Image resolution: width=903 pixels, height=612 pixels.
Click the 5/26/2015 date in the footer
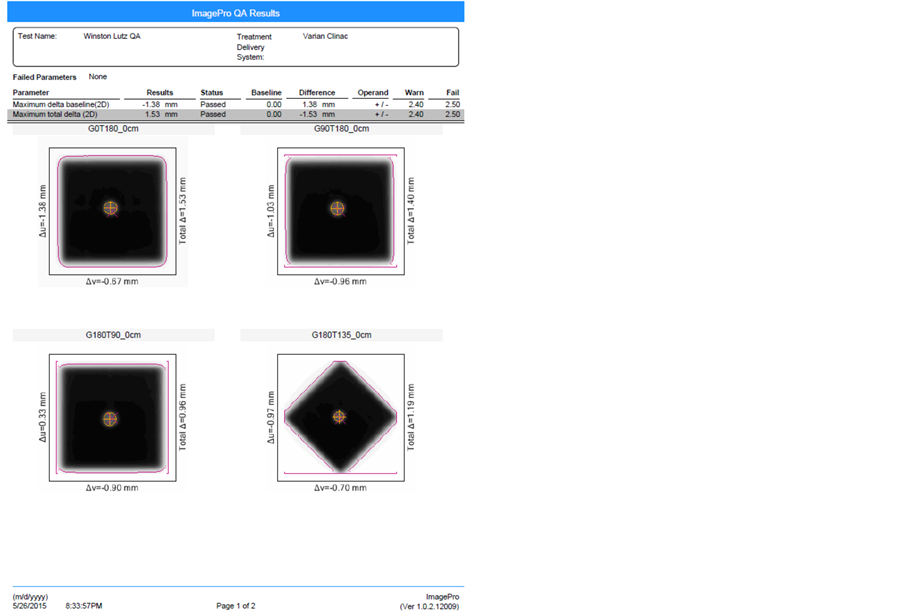click(29, 606)
